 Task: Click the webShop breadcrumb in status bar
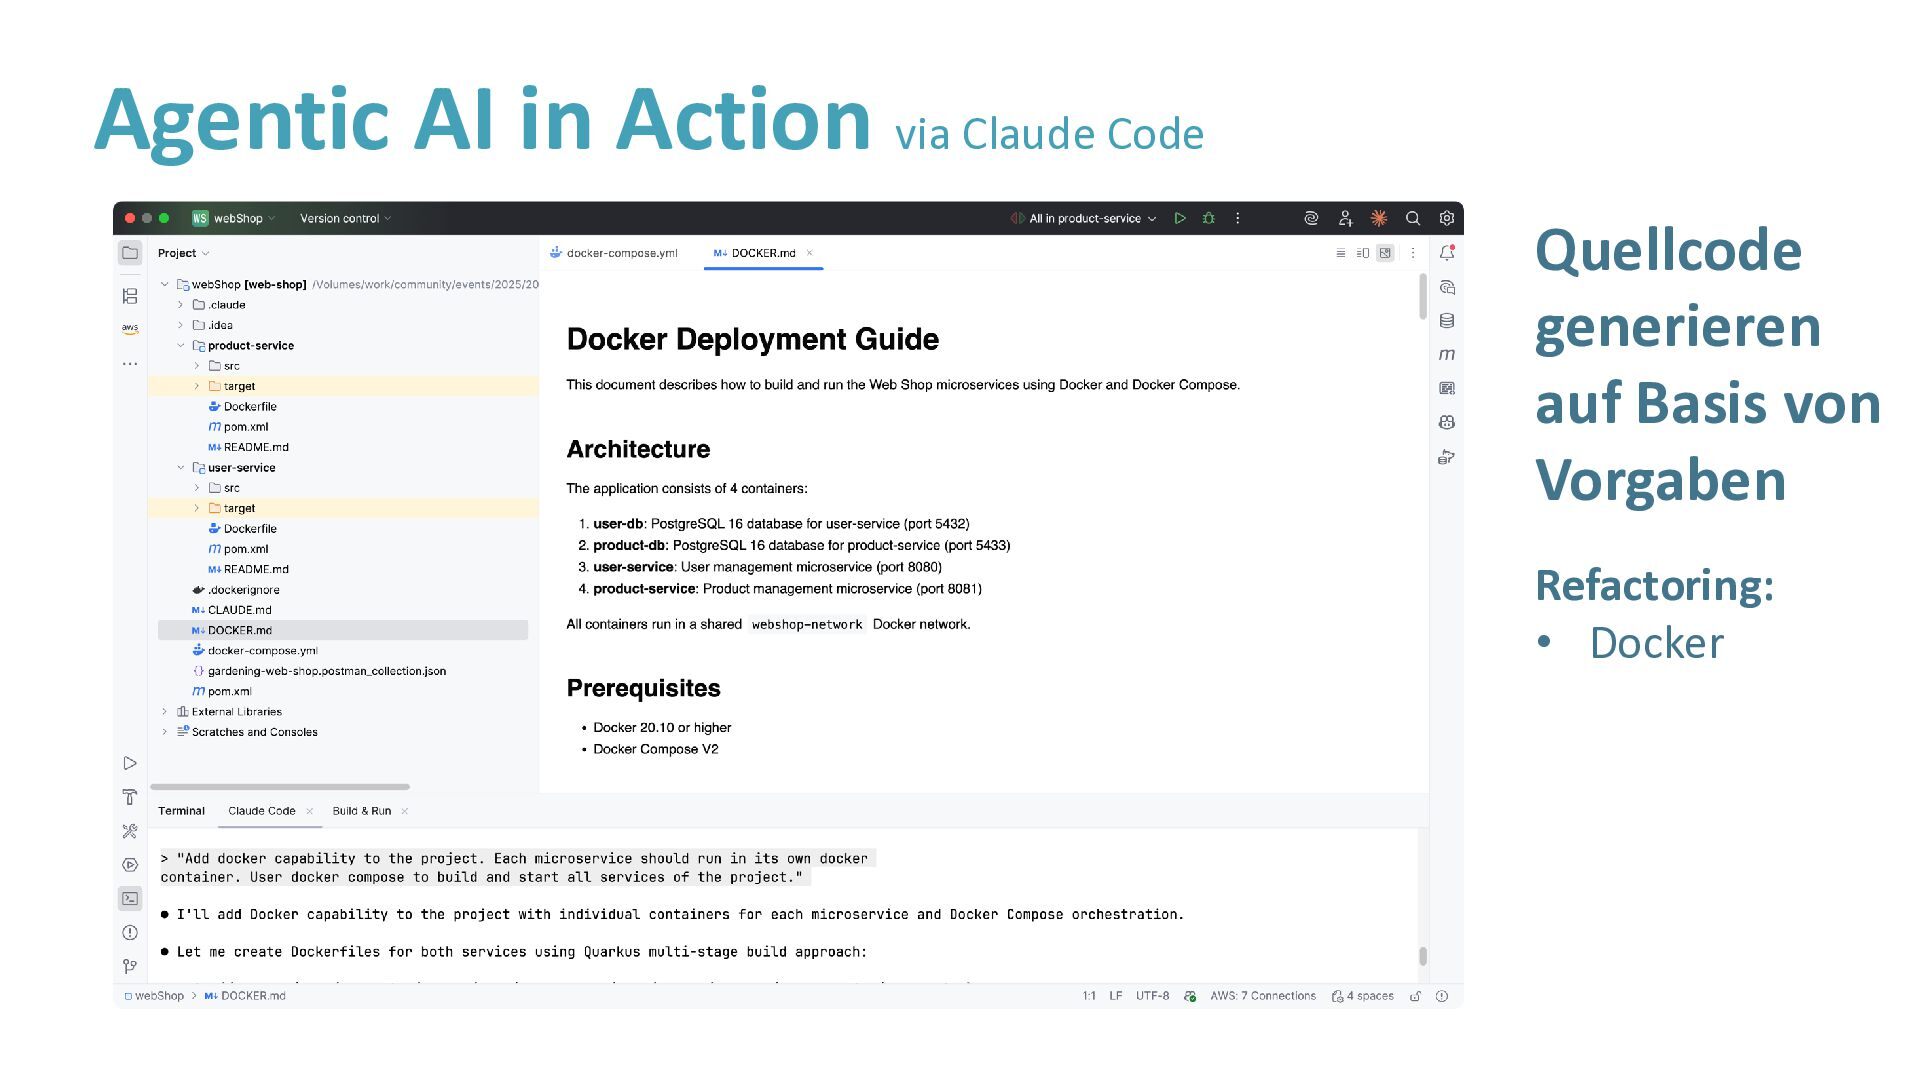pyautogui.click(x=159, y=996)
